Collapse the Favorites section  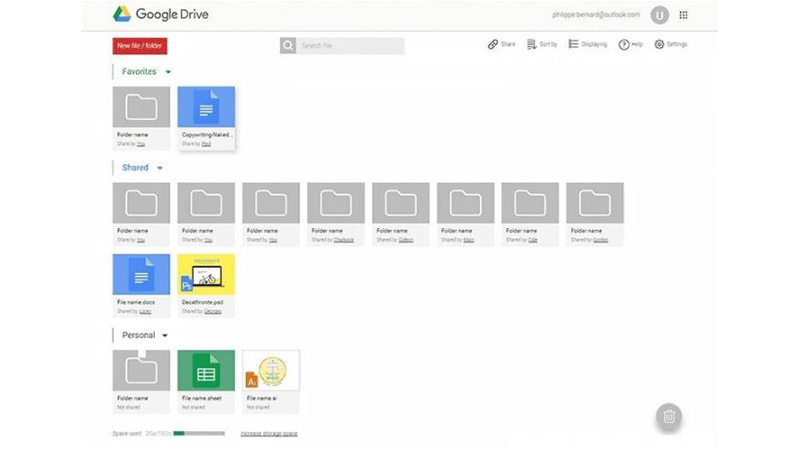(169, 72)
